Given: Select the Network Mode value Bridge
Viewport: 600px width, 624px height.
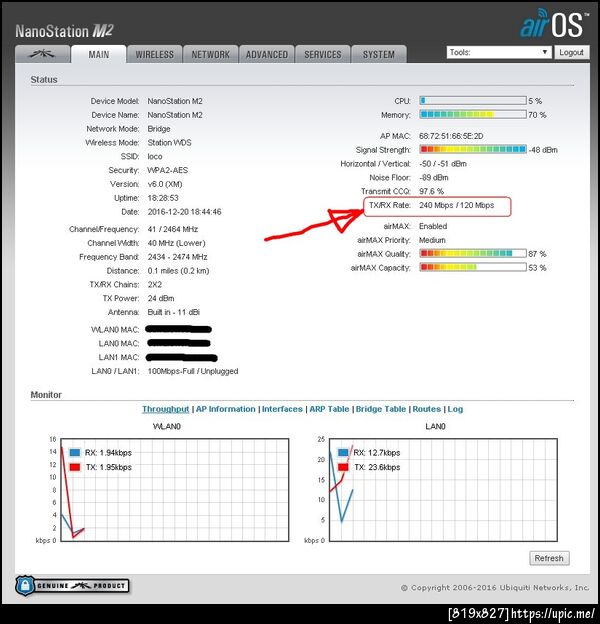Looking at the screenshot, I should [159, 129].
